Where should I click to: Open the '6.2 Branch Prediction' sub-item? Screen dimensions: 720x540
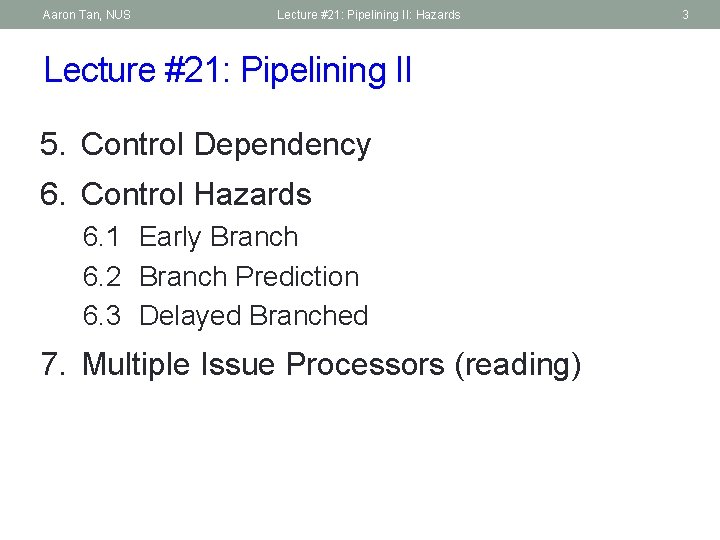click(x=221, y=276)
